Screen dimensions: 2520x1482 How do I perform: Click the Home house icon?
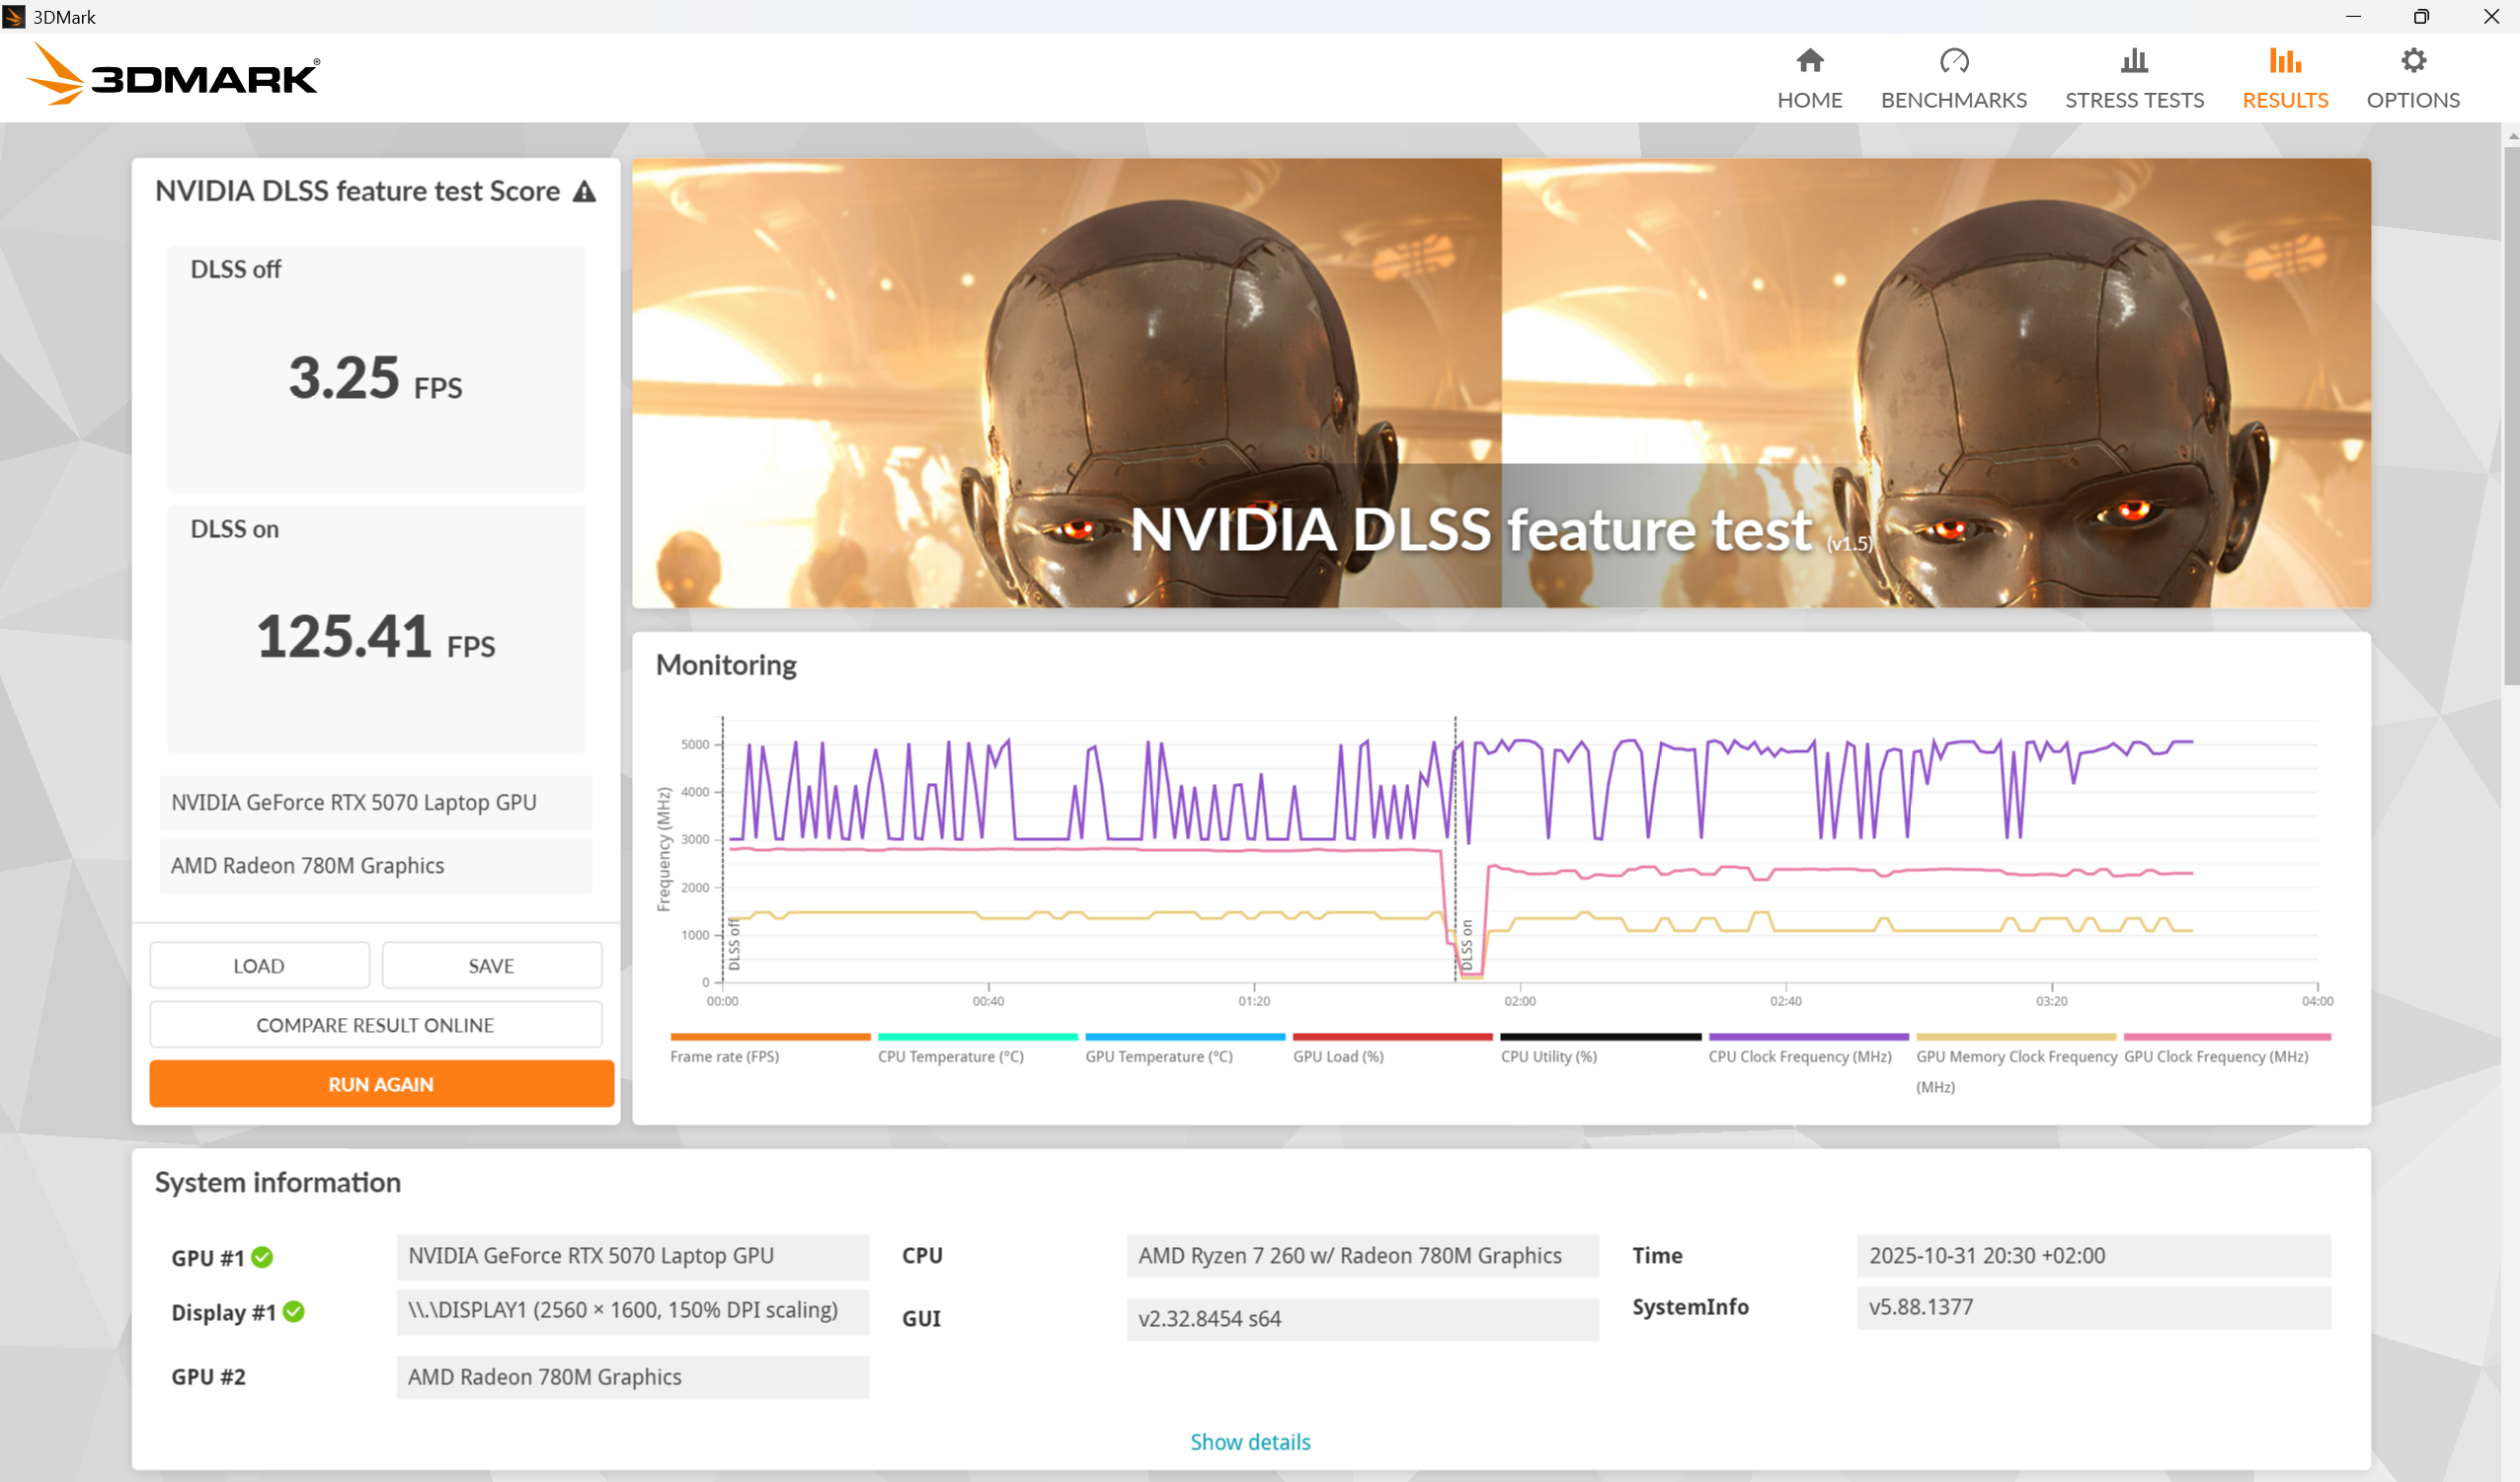1809,61
